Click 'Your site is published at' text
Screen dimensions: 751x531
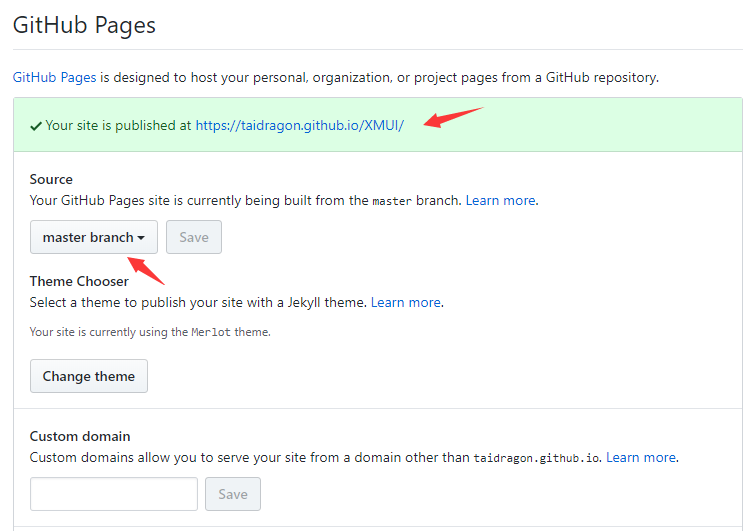118,125
